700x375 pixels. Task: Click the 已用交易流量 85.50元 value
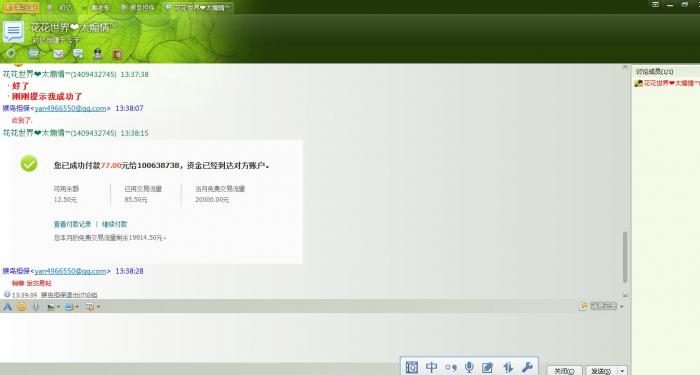point(136,200)
